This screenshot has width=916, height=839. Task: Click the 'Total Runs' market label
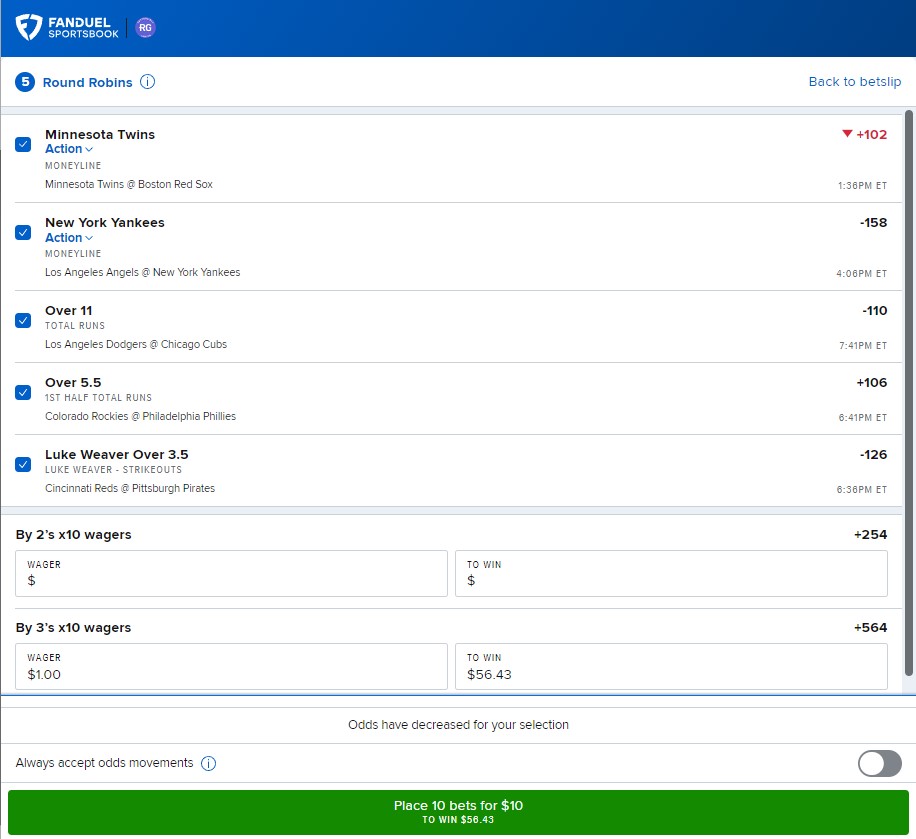tap(75, 326)
